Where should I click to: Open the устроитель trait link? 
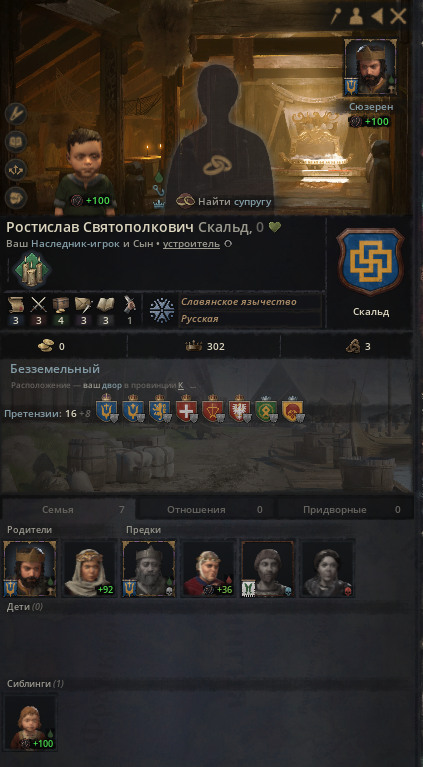point(191,244)
